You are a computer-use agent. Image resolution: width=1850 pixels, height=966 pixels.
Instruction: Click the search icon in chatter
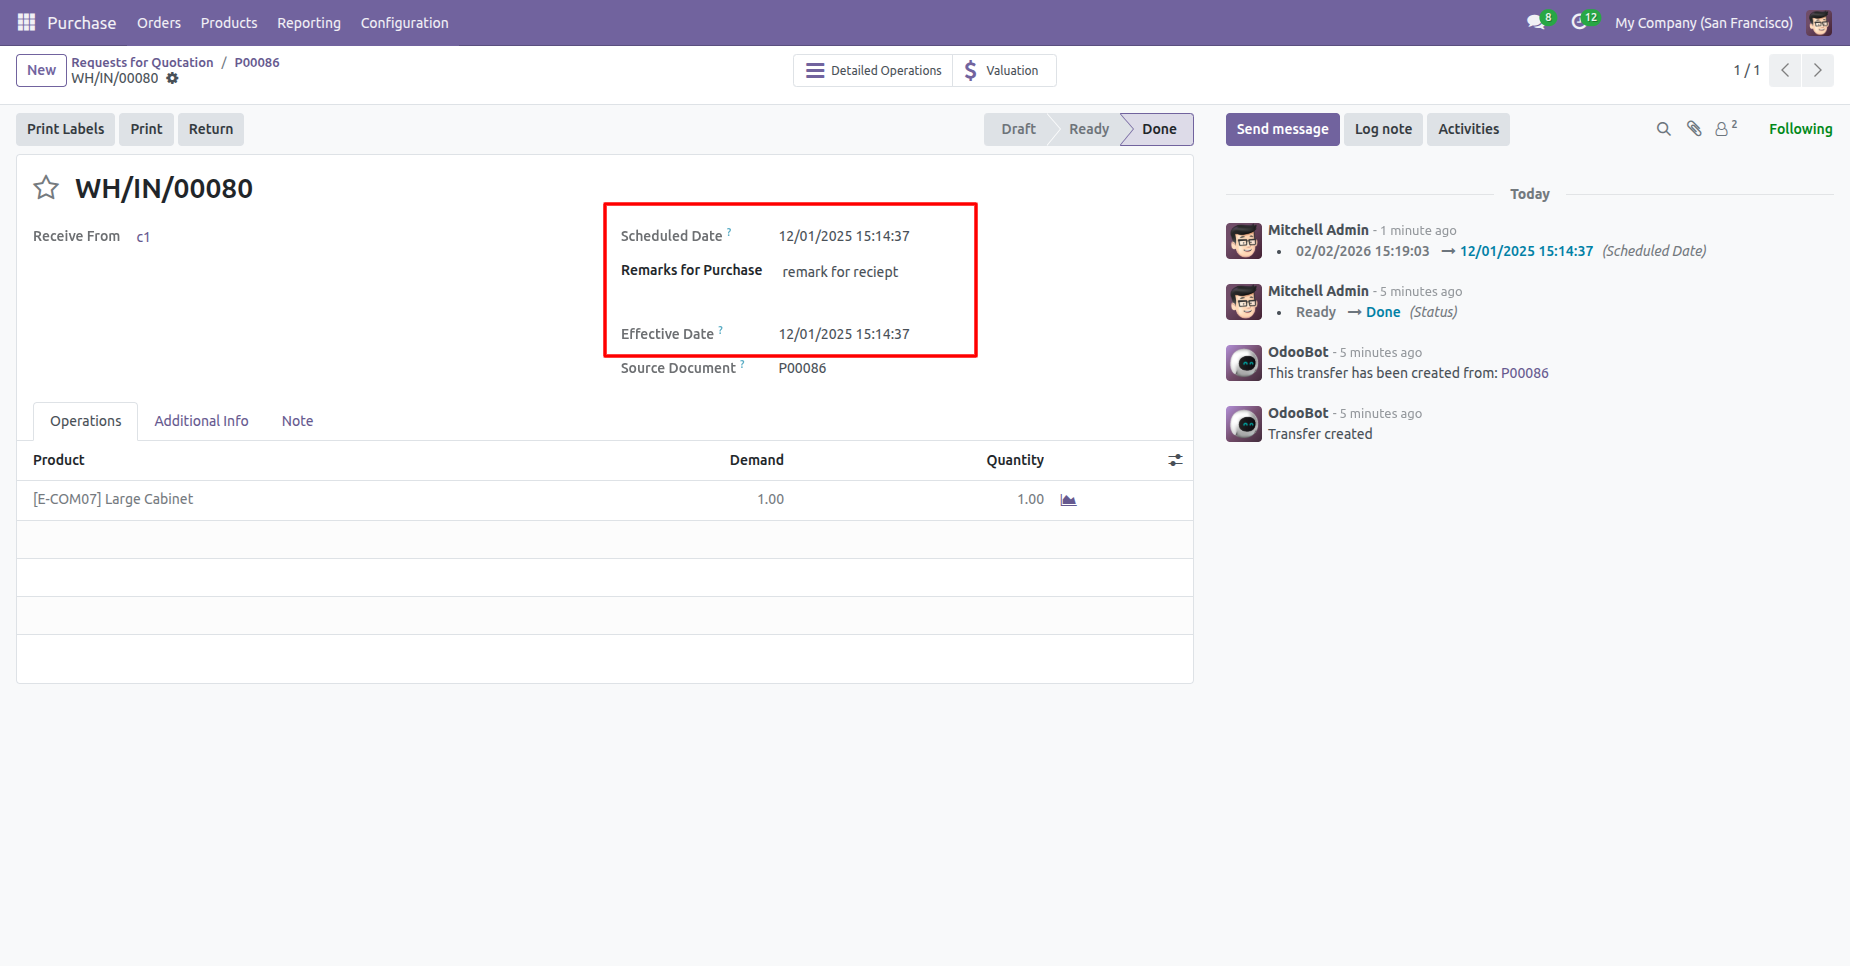click(1663, 129)
